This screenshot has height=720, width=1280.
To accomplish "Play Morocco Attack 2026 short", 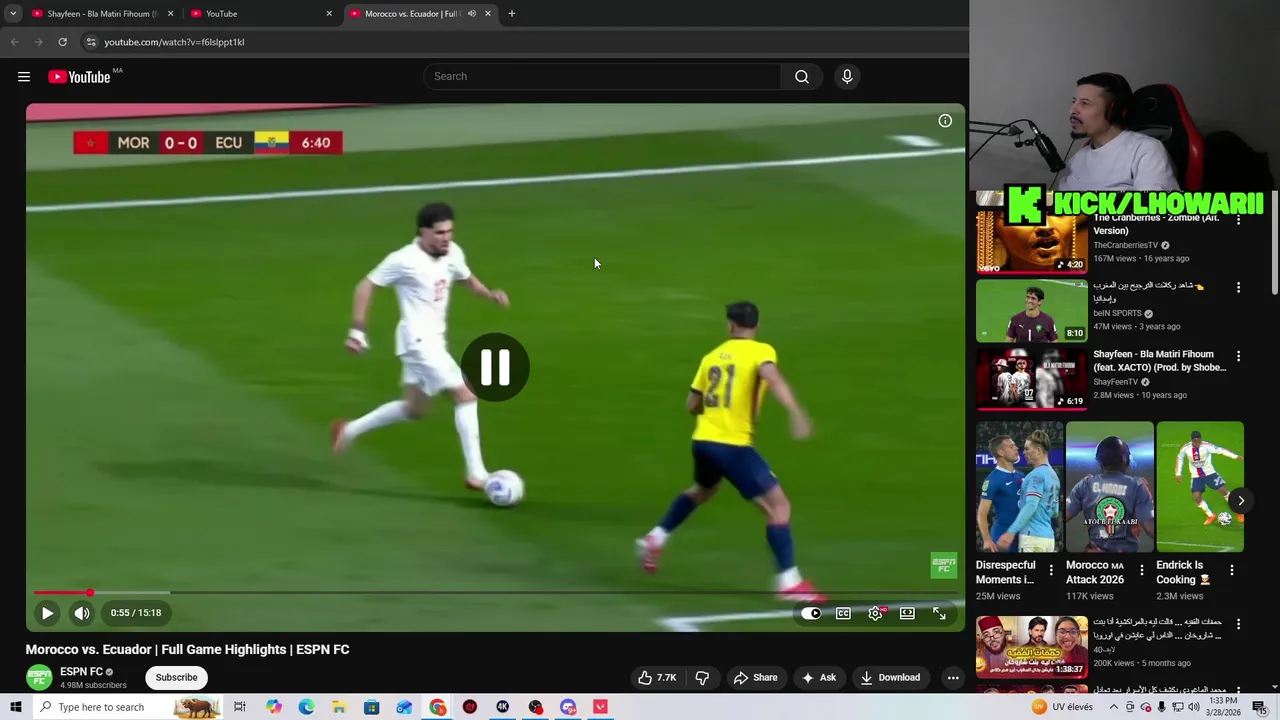I will (1109, 487).
